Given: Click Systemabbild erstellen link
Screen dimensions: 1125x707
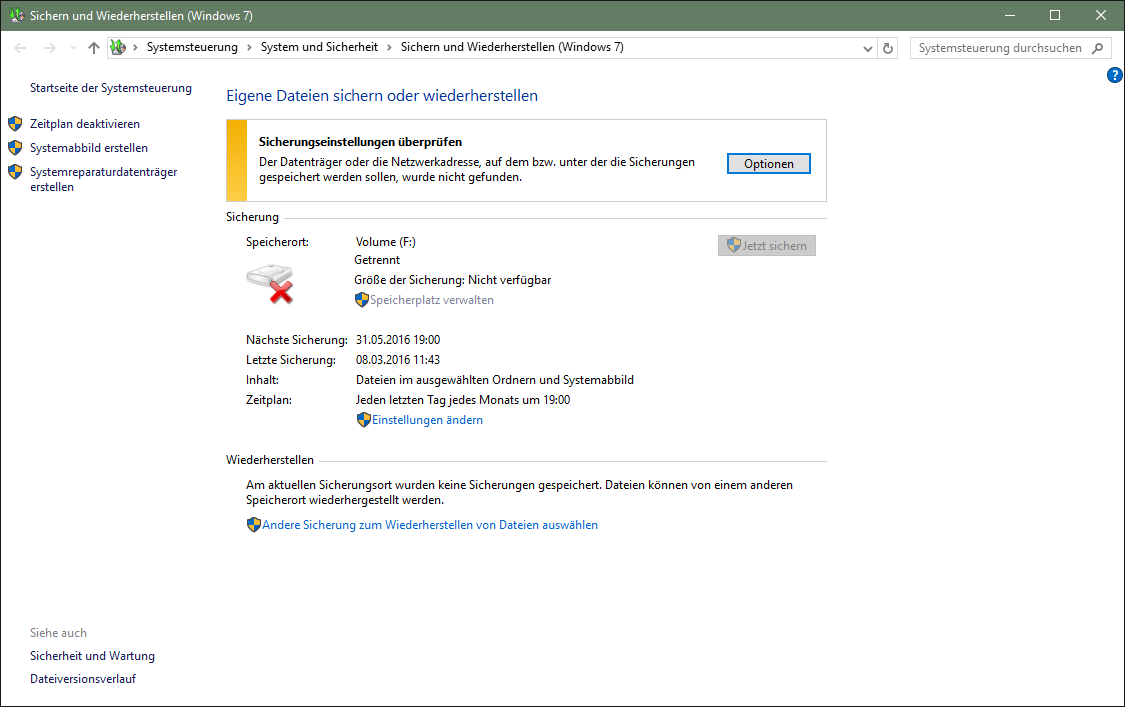Looking at the screenshot, I should click(89, 148).
